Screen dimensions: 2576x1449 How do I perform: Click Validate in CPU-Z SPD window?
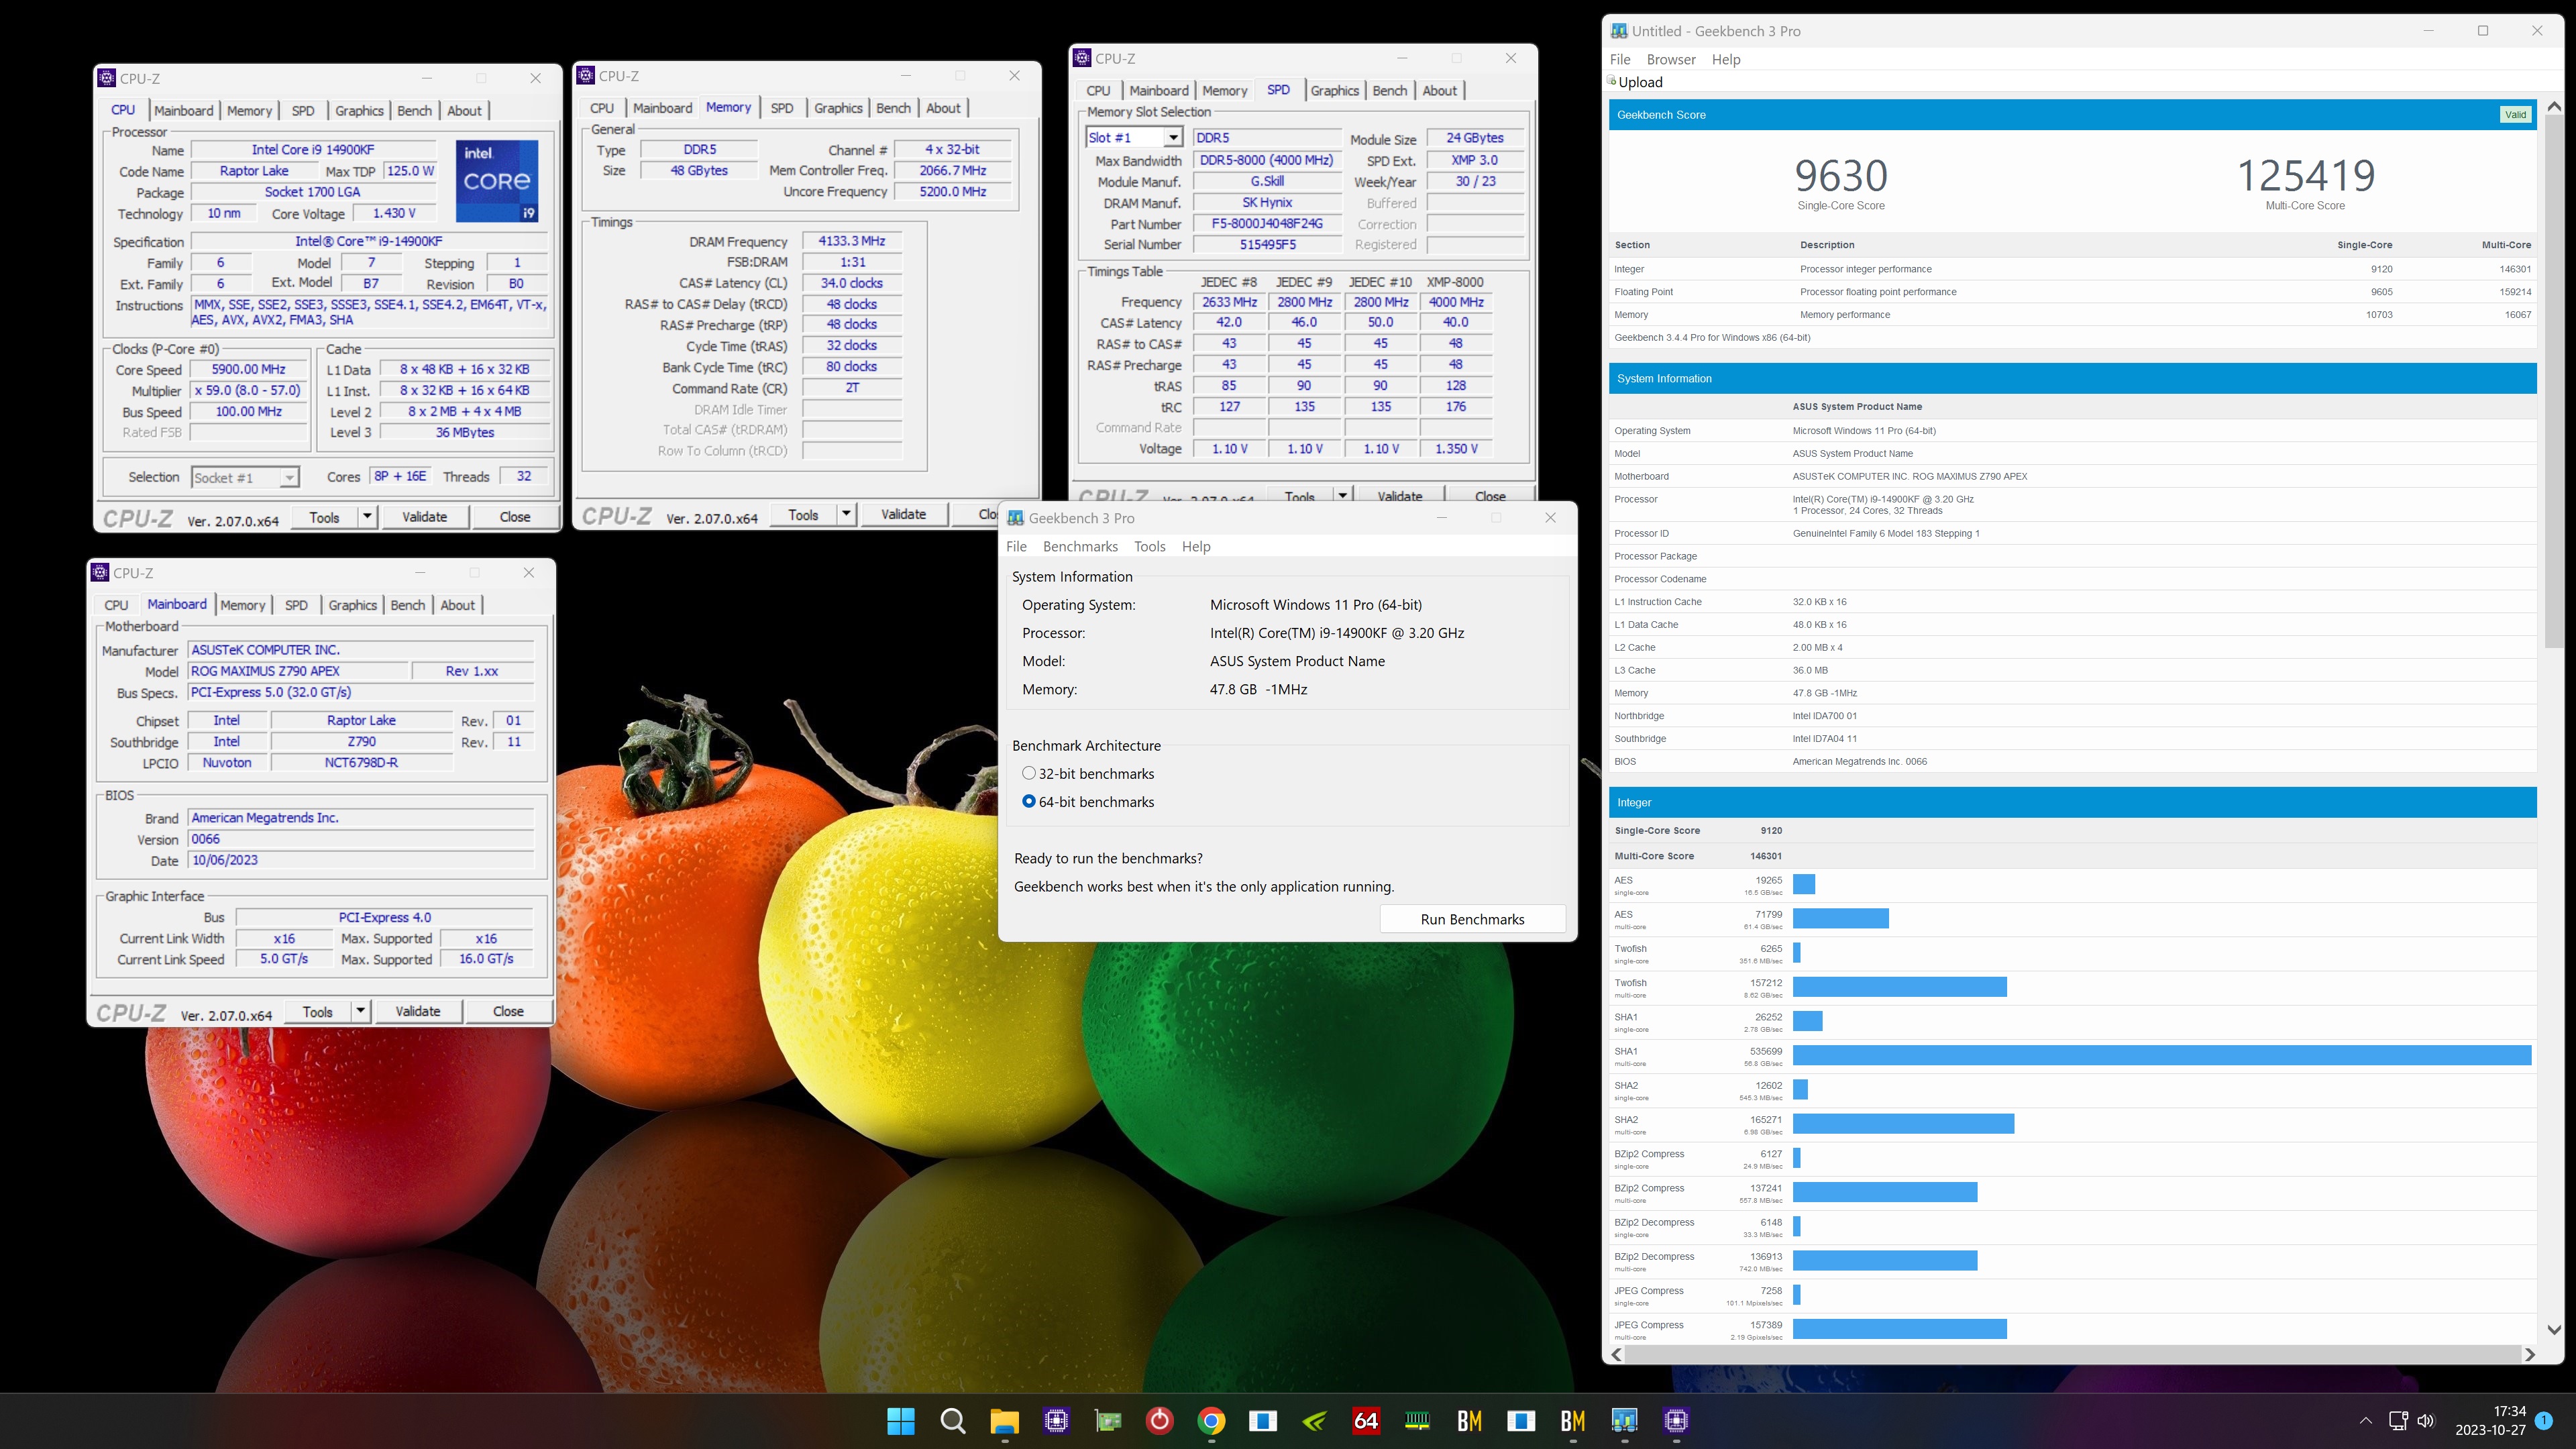tap(1399, 495)
